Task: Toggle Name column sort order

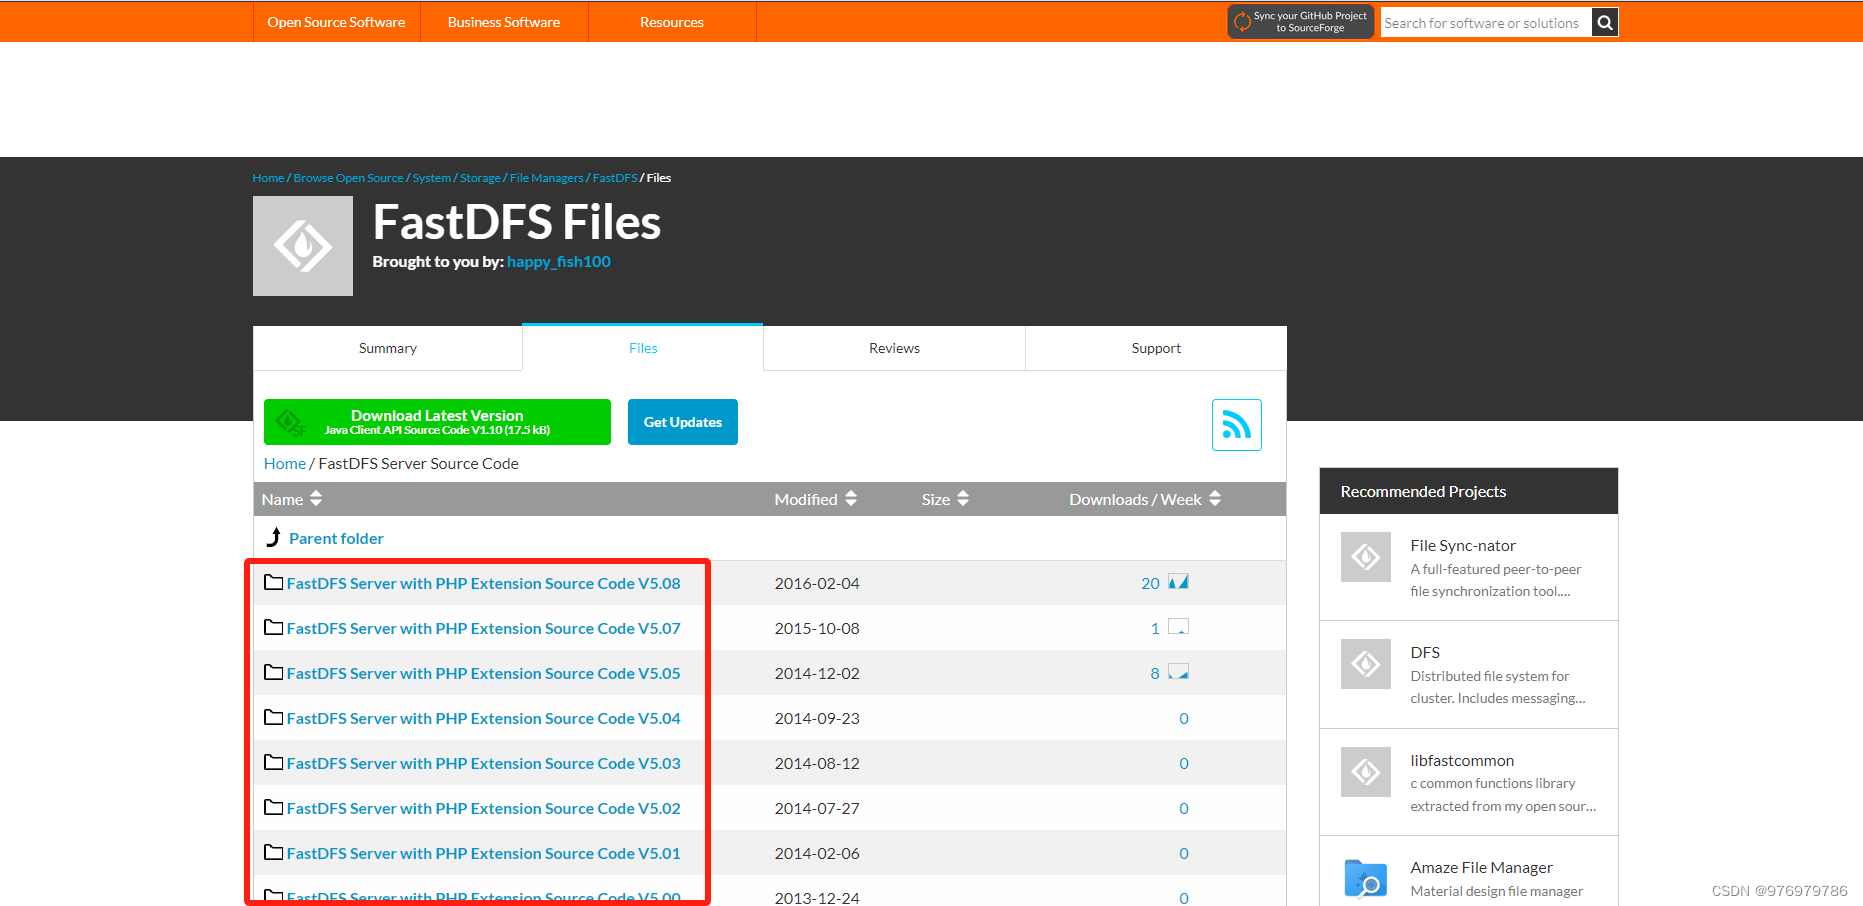Action: [315, 498]
